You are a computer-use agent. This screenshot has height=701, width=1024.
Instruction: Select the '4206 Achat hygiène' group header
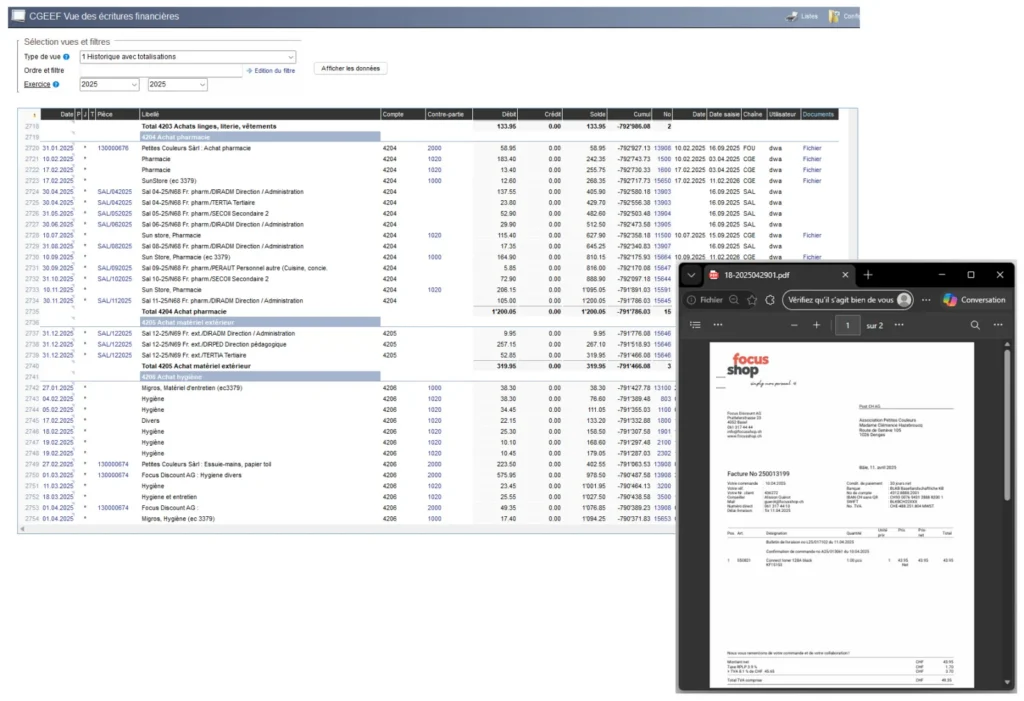260,377
